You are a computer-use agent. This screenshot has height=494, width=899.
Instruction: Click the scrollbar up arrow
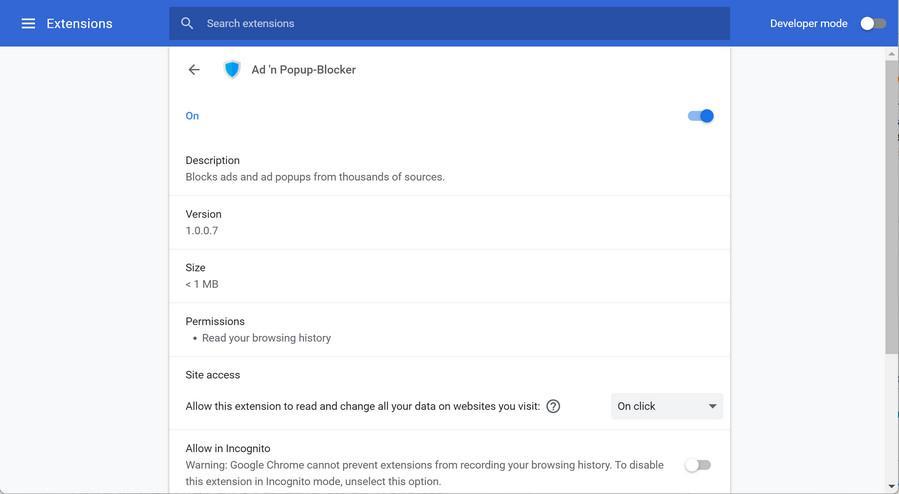click(x=892, y=53)
